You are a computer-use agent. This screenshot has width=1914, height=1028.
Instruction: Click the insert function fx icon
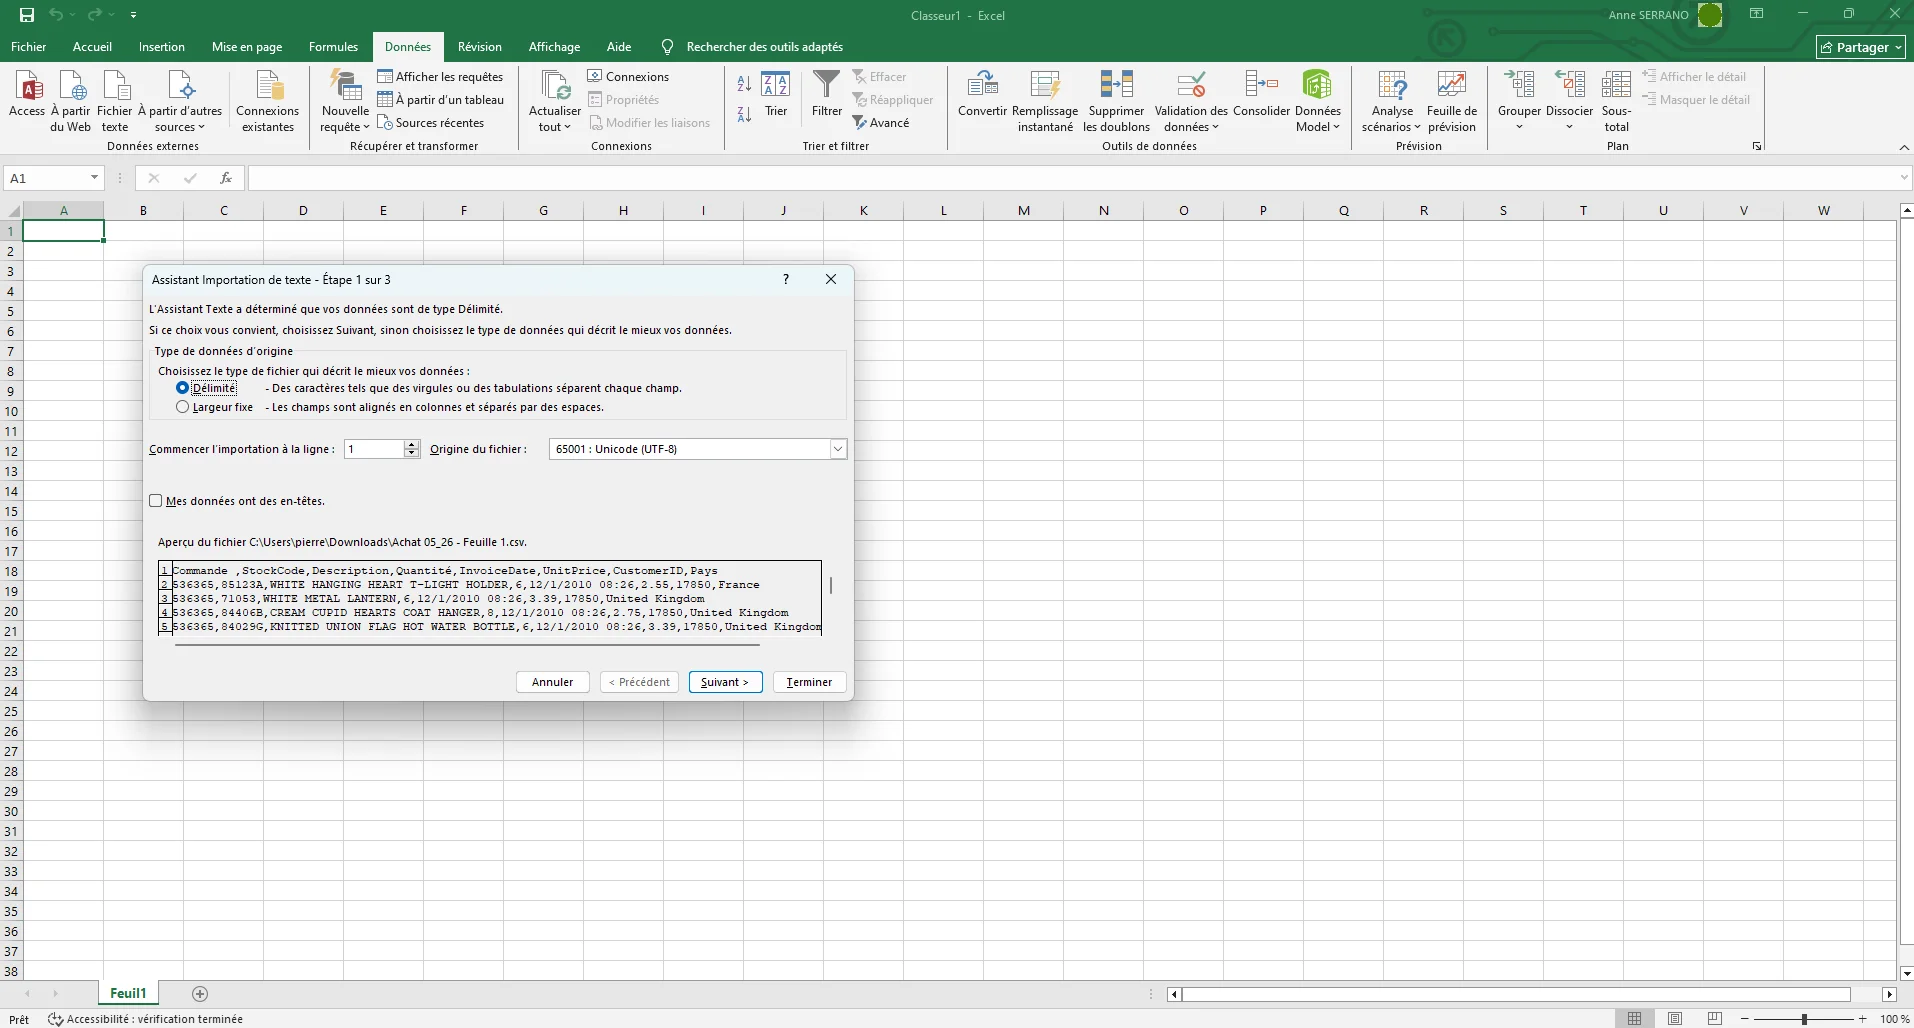click(226, 178)
